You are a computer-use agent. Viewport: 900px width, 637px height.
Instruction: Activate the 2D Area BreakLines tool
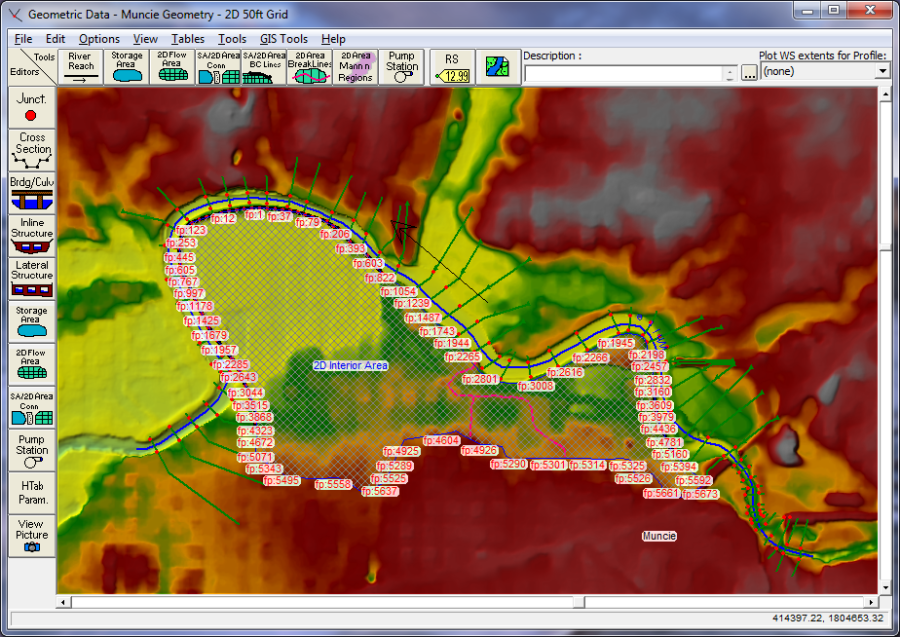310,65
